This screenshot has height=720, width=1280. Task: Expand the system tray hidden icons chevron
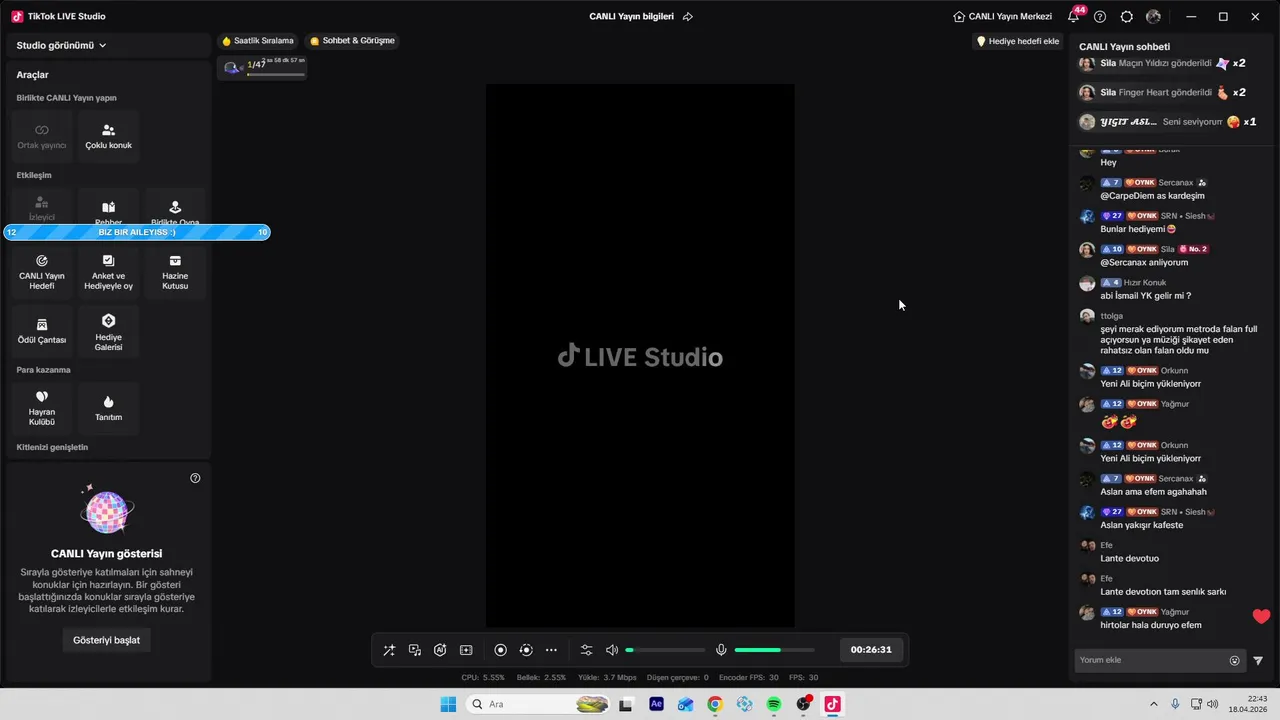point(1153,704)
